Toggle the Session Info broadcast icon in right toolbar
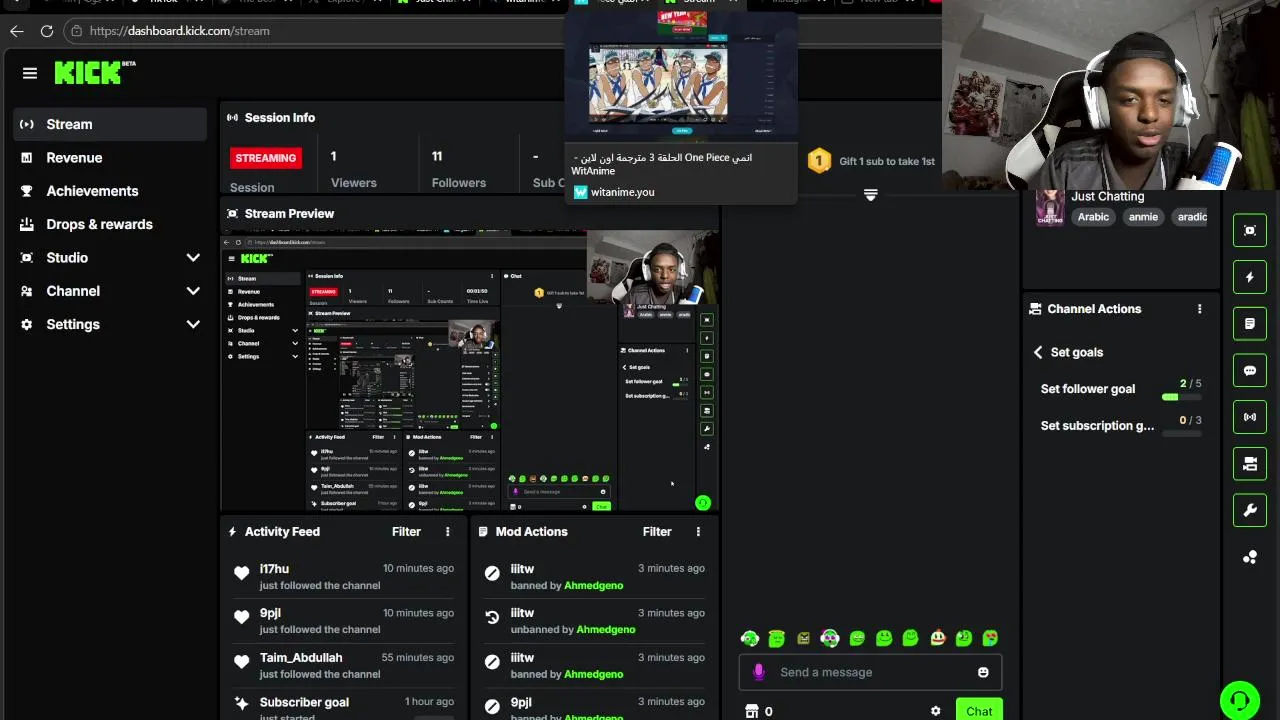The image size is (1280, 720). (1250, 417)
